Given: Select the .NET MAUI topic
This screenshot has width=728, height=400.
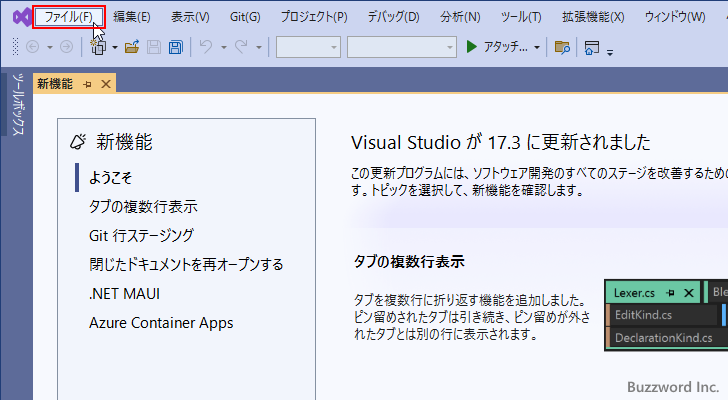Looking at the screenshot, I should pos(124,294).
